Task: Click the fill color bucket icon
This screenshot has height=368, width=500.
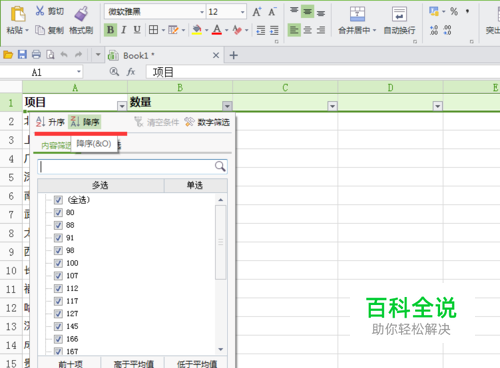Action: pos(197,30)
